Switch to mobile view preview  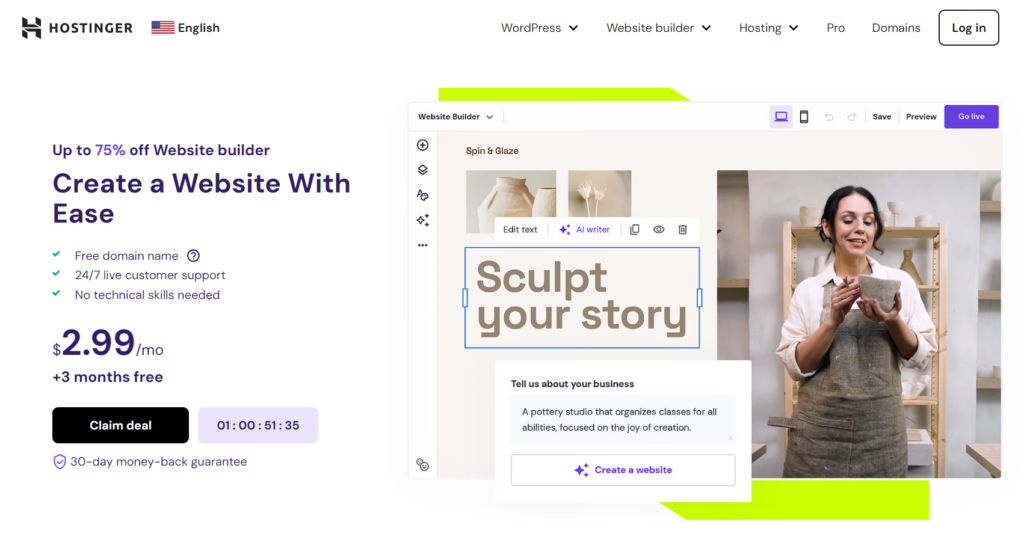[x=804, y=117]
